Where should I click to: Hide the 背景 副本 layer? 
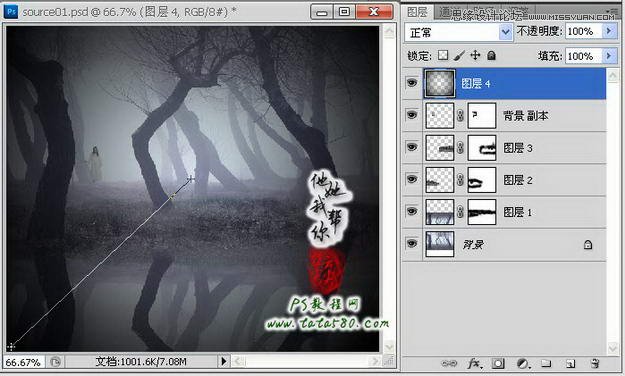point(412,115)
